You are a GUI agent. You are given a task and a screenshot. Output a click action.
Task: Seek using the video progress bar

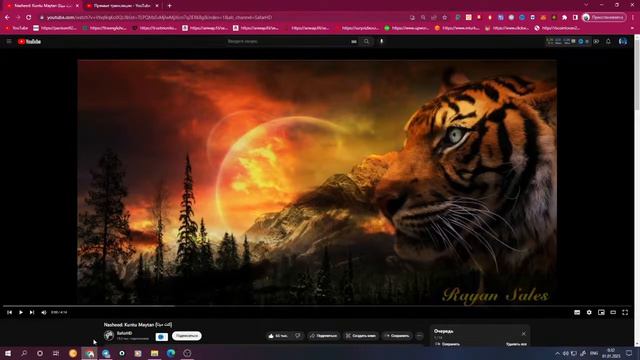coord(316,305)
